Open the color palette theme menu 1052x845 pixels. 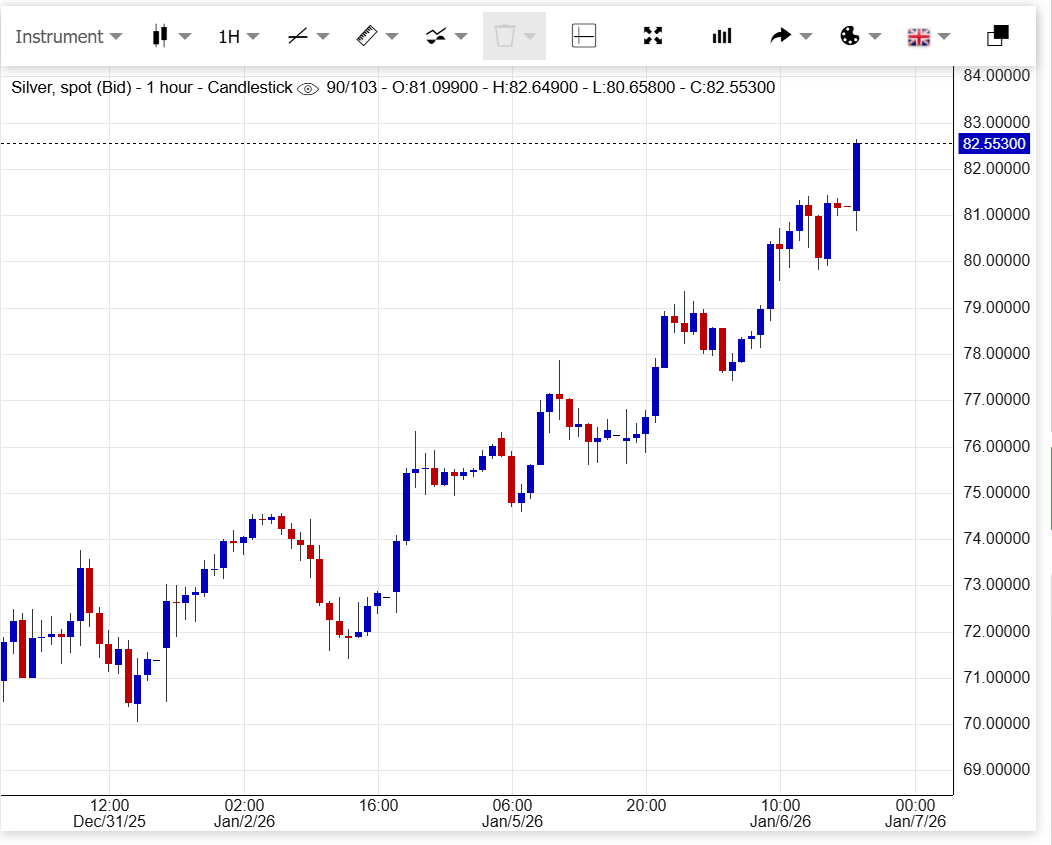pyautogui.click(x=849, y=37)
